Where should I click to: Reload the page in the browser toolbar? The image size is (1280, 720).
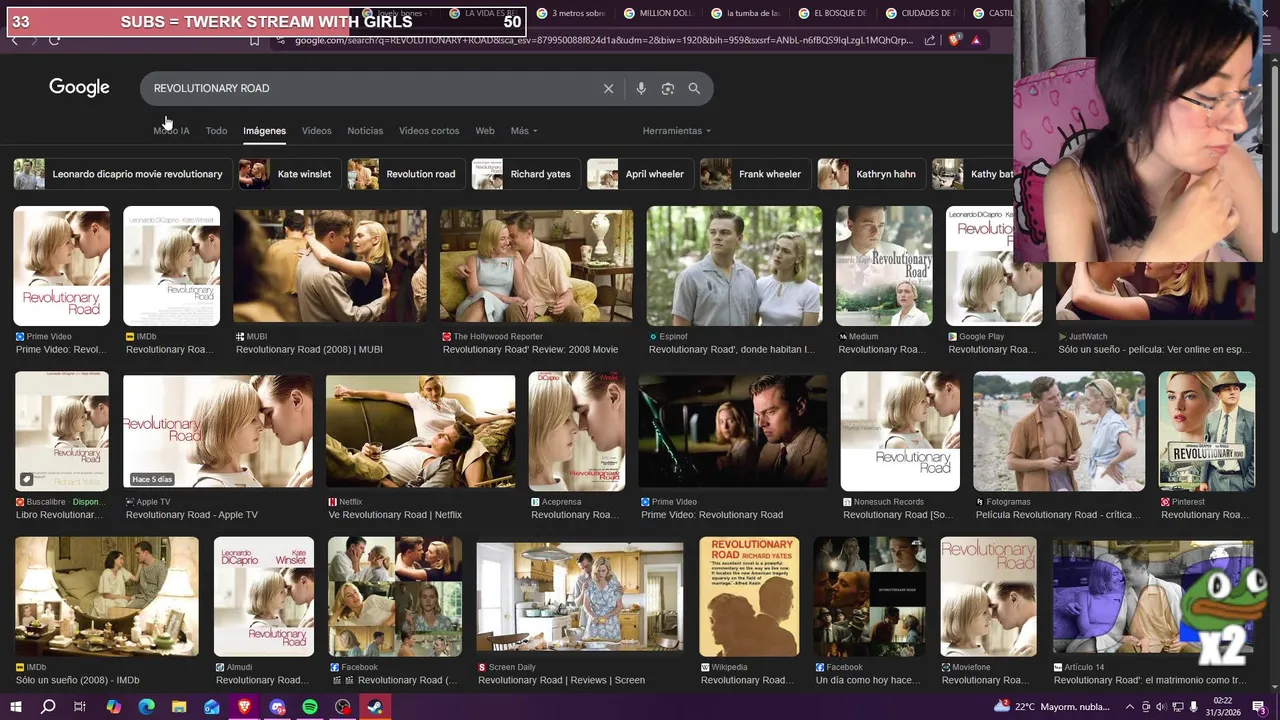tap(54, 40)
